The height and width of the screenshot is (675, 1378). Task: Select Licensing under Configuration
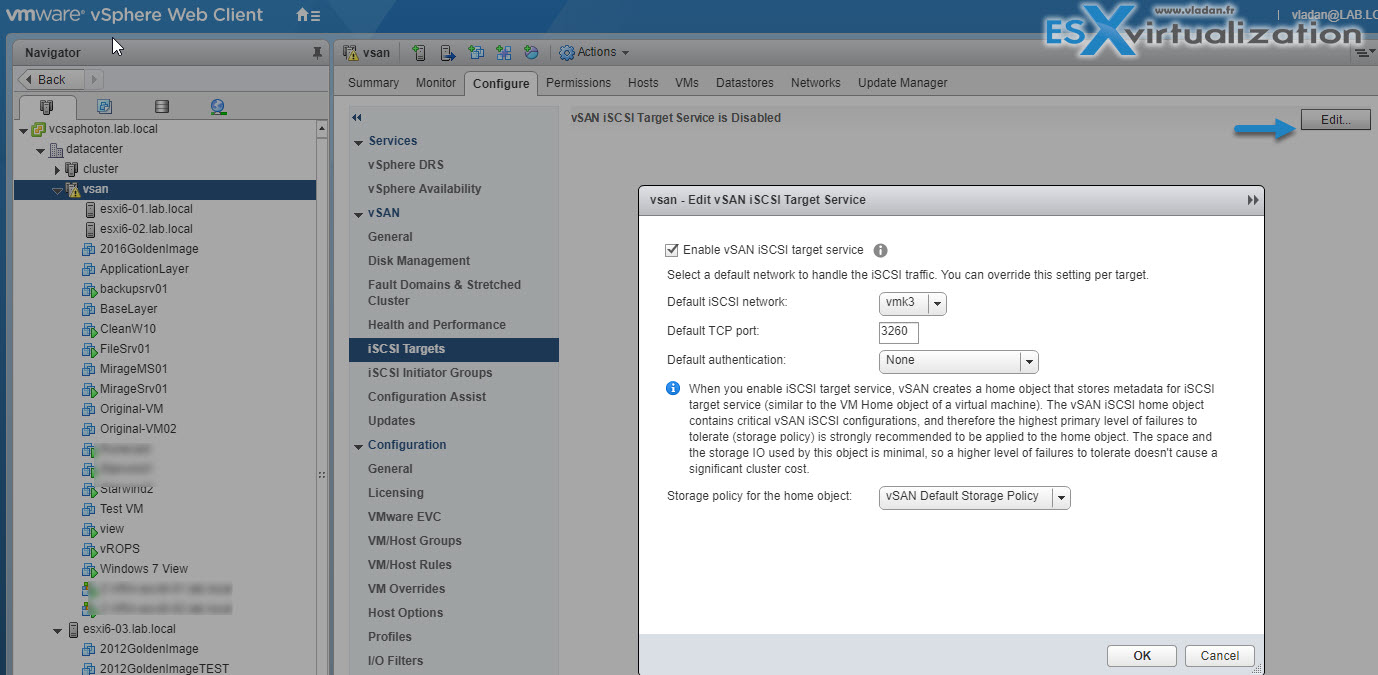click(x=396, y=493)
